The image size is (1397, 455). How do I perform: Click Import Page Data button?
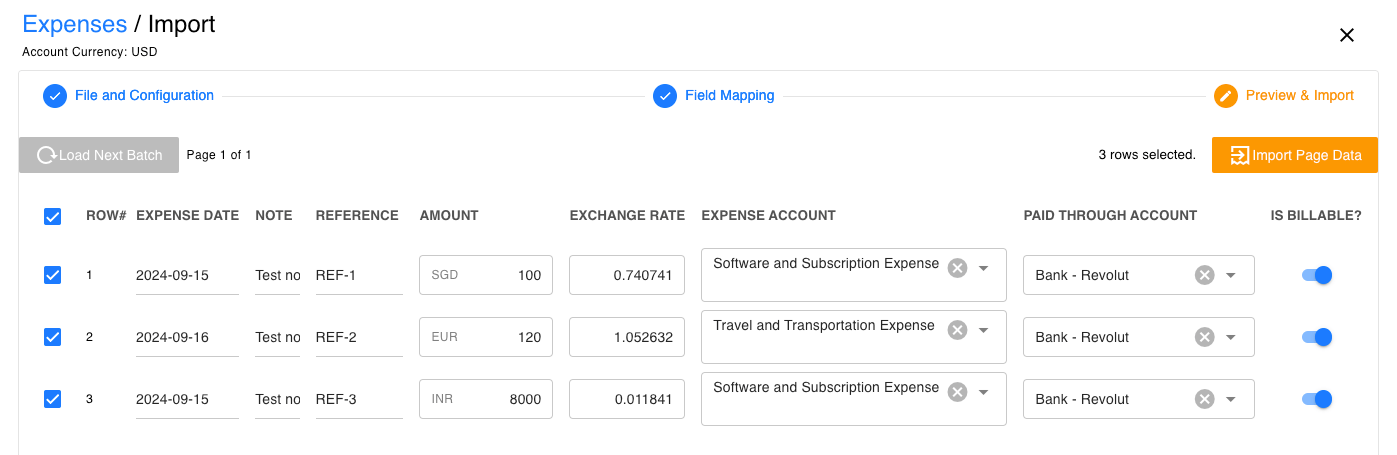[1295, 155]
